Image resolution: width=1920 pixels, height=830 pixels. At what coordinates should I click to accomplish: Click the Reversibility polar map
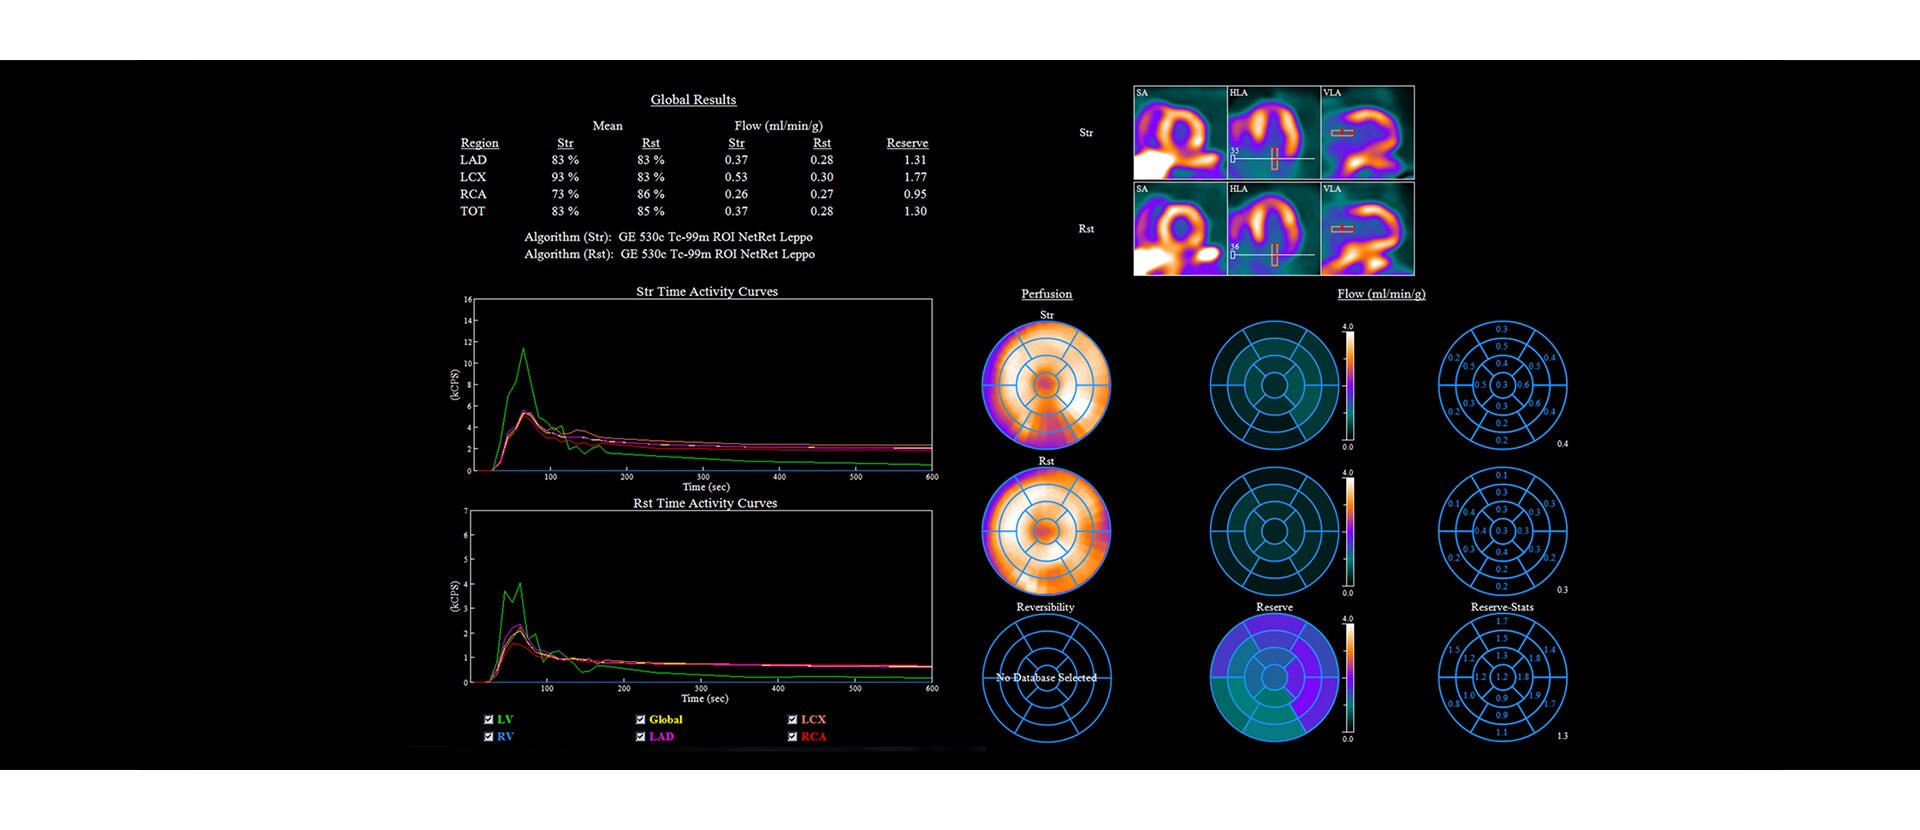[x=1046, y=677]
